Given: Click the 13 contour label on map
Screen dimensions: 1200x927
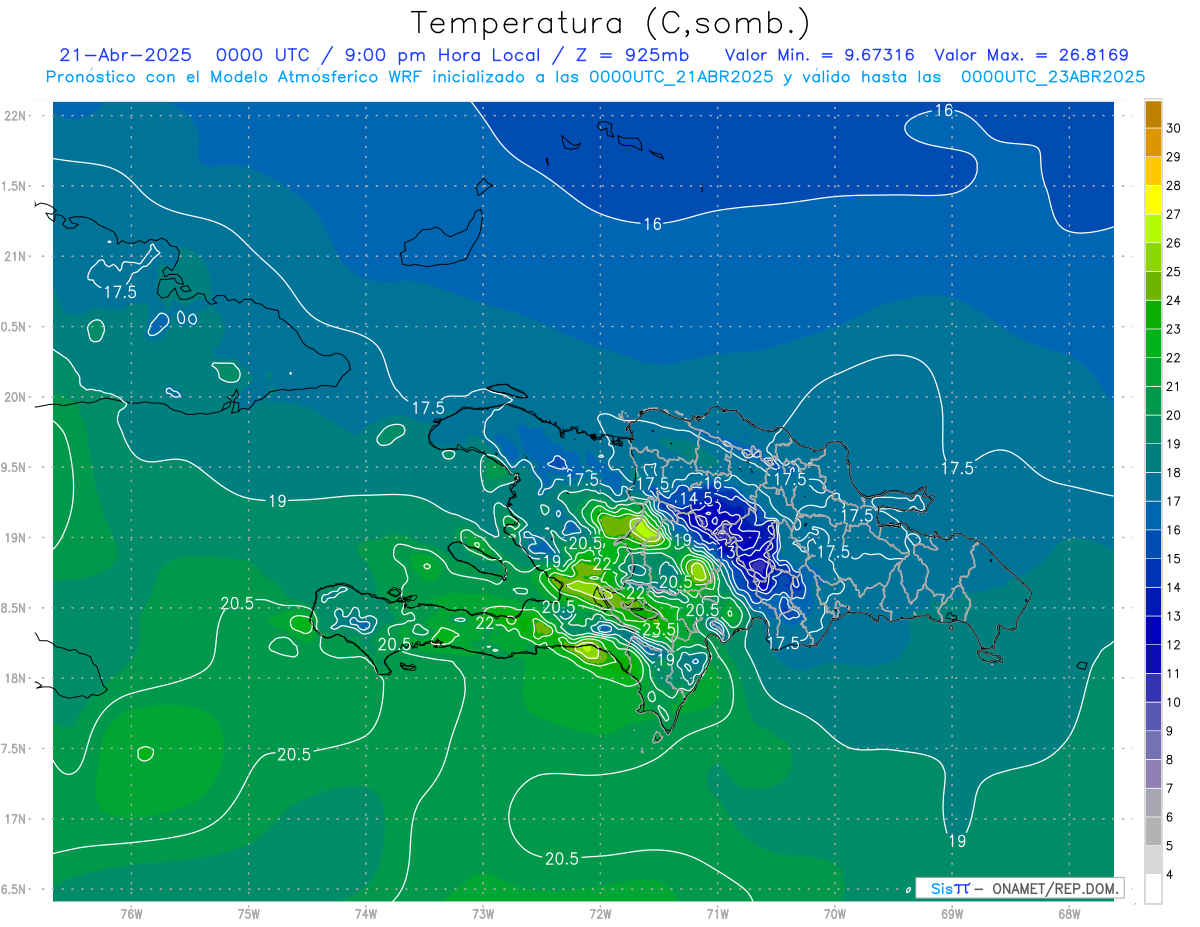Looking at the screenshot, I should (727, 551).
